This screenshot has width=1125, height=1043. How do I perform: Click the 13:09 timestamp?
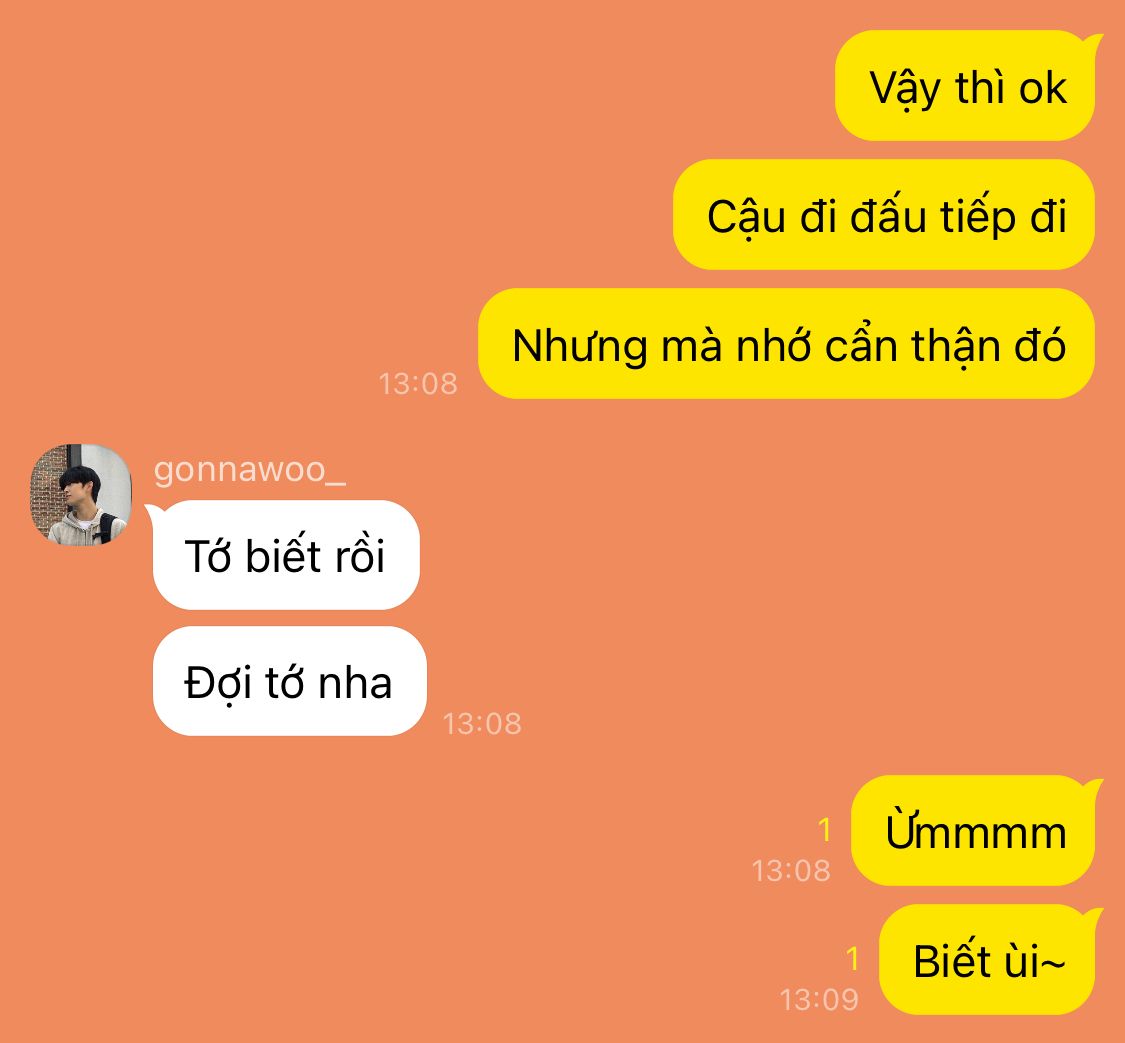pos(819,999)
